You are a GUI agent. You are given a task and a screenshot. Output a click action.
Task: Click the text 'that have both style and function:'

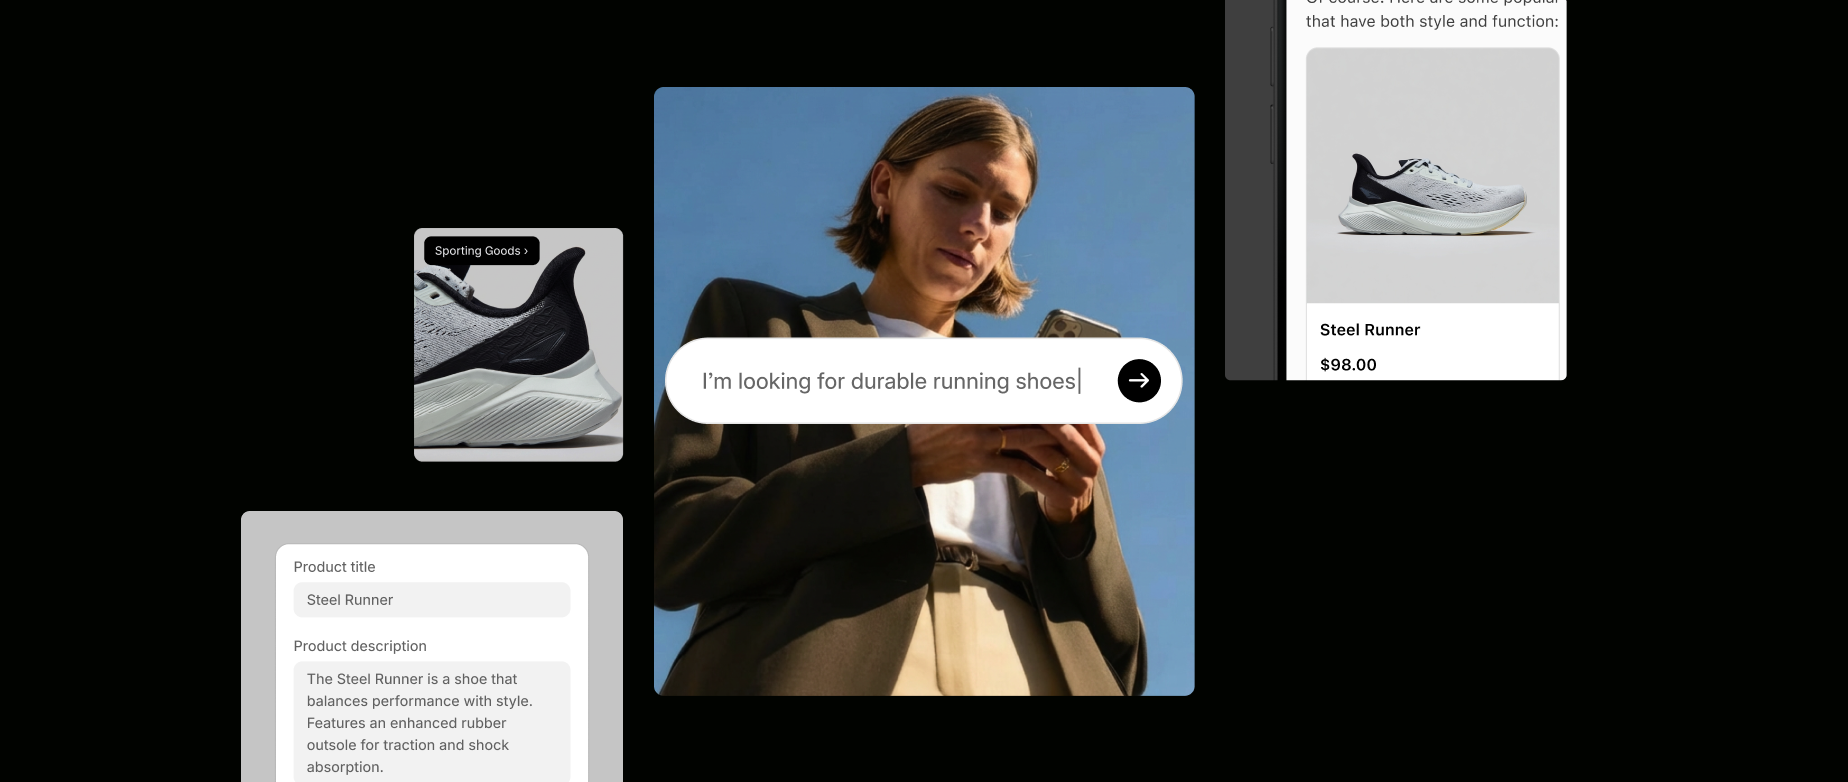tap(1431, 21)
